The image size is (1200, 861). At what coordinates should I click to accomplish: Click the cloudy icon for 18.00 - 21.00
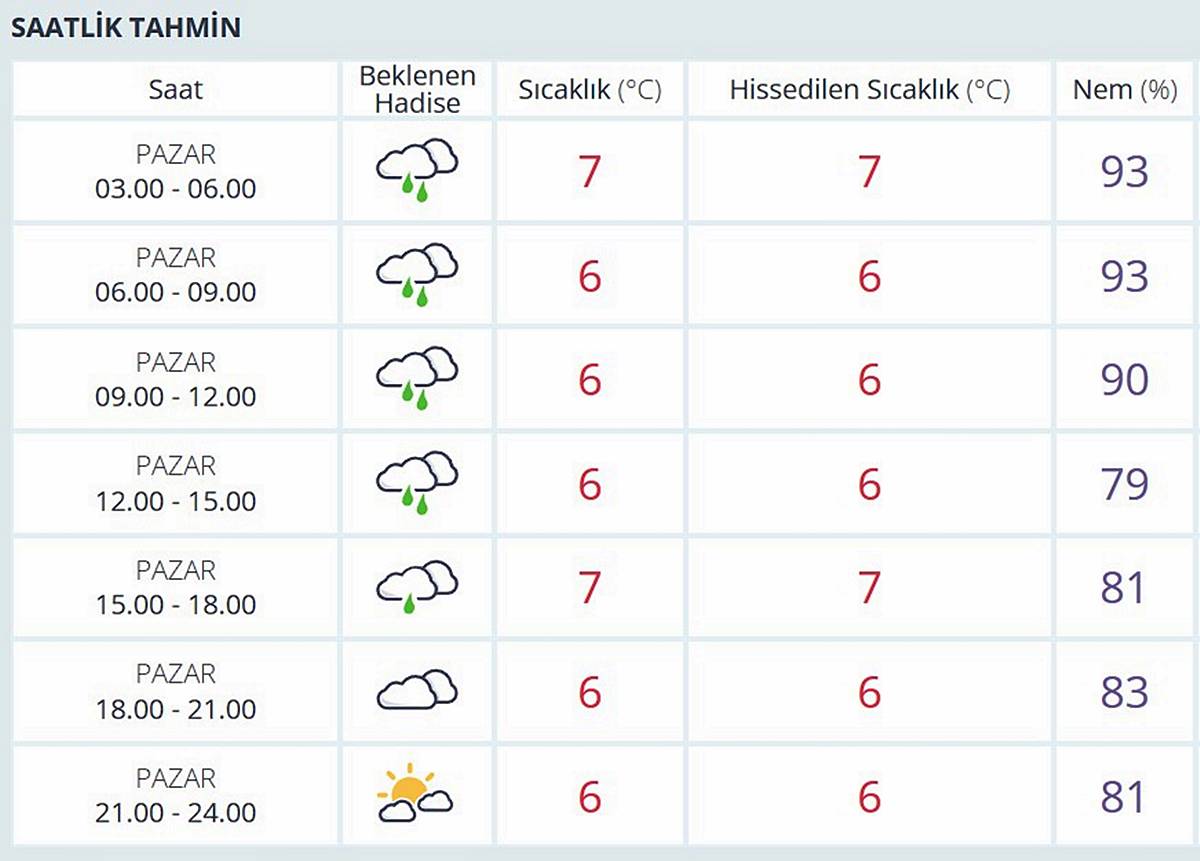pos(417,691)
